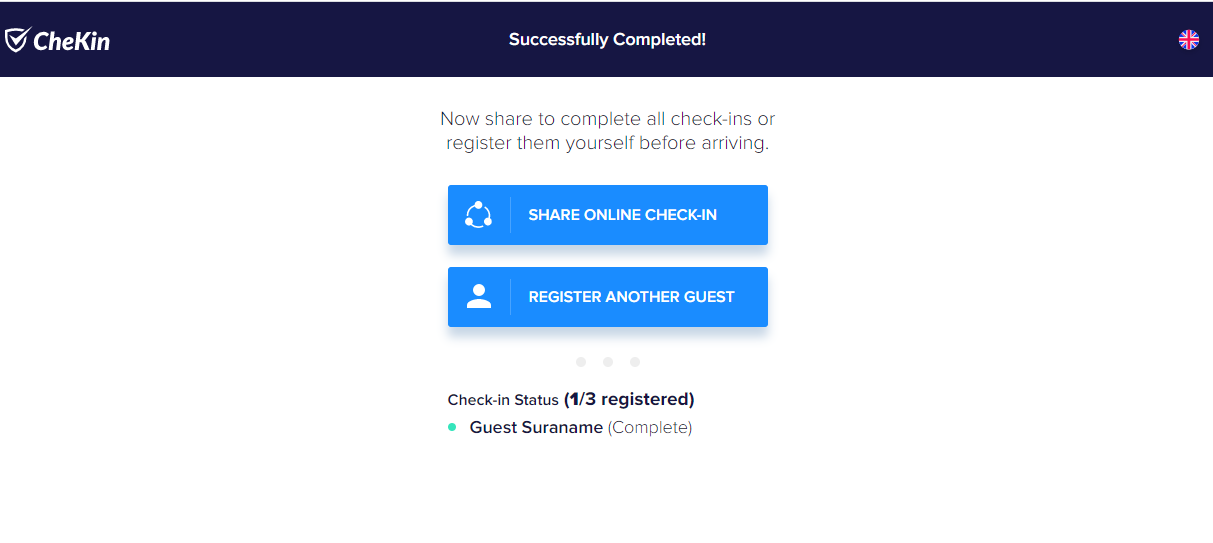
Task: Select the third pagination dot
Action: (635, 362)
